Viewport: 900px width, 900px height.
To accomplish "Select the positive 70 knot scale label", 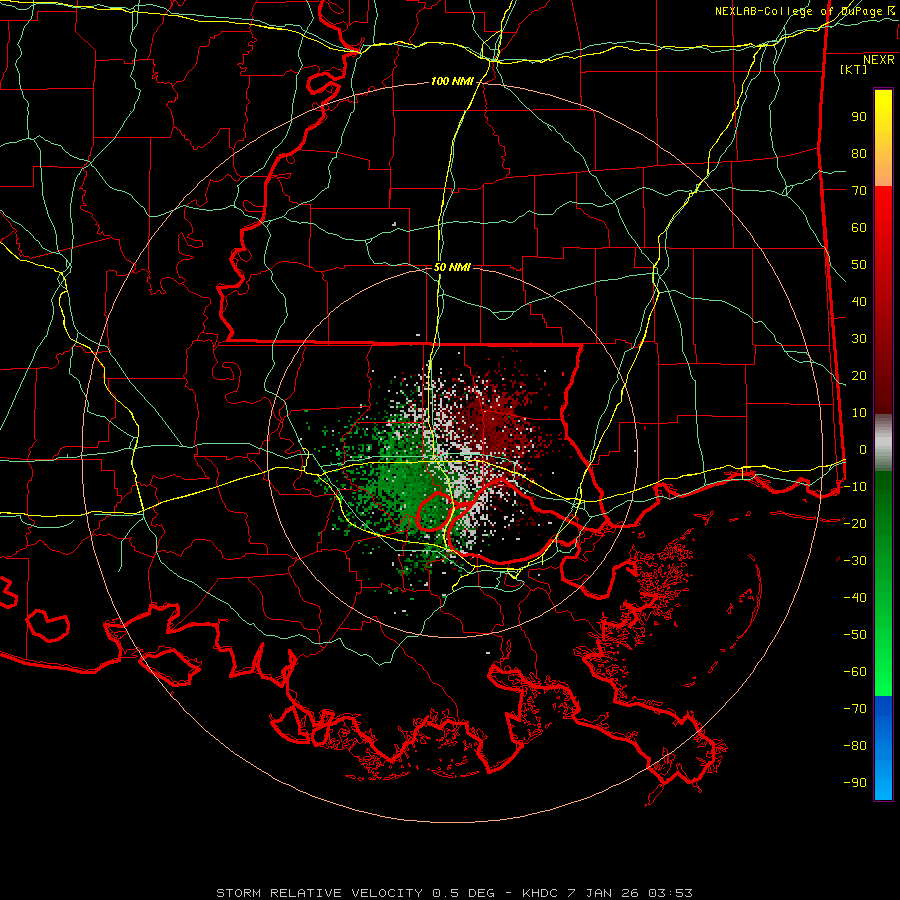I will (x=859, y=191).
